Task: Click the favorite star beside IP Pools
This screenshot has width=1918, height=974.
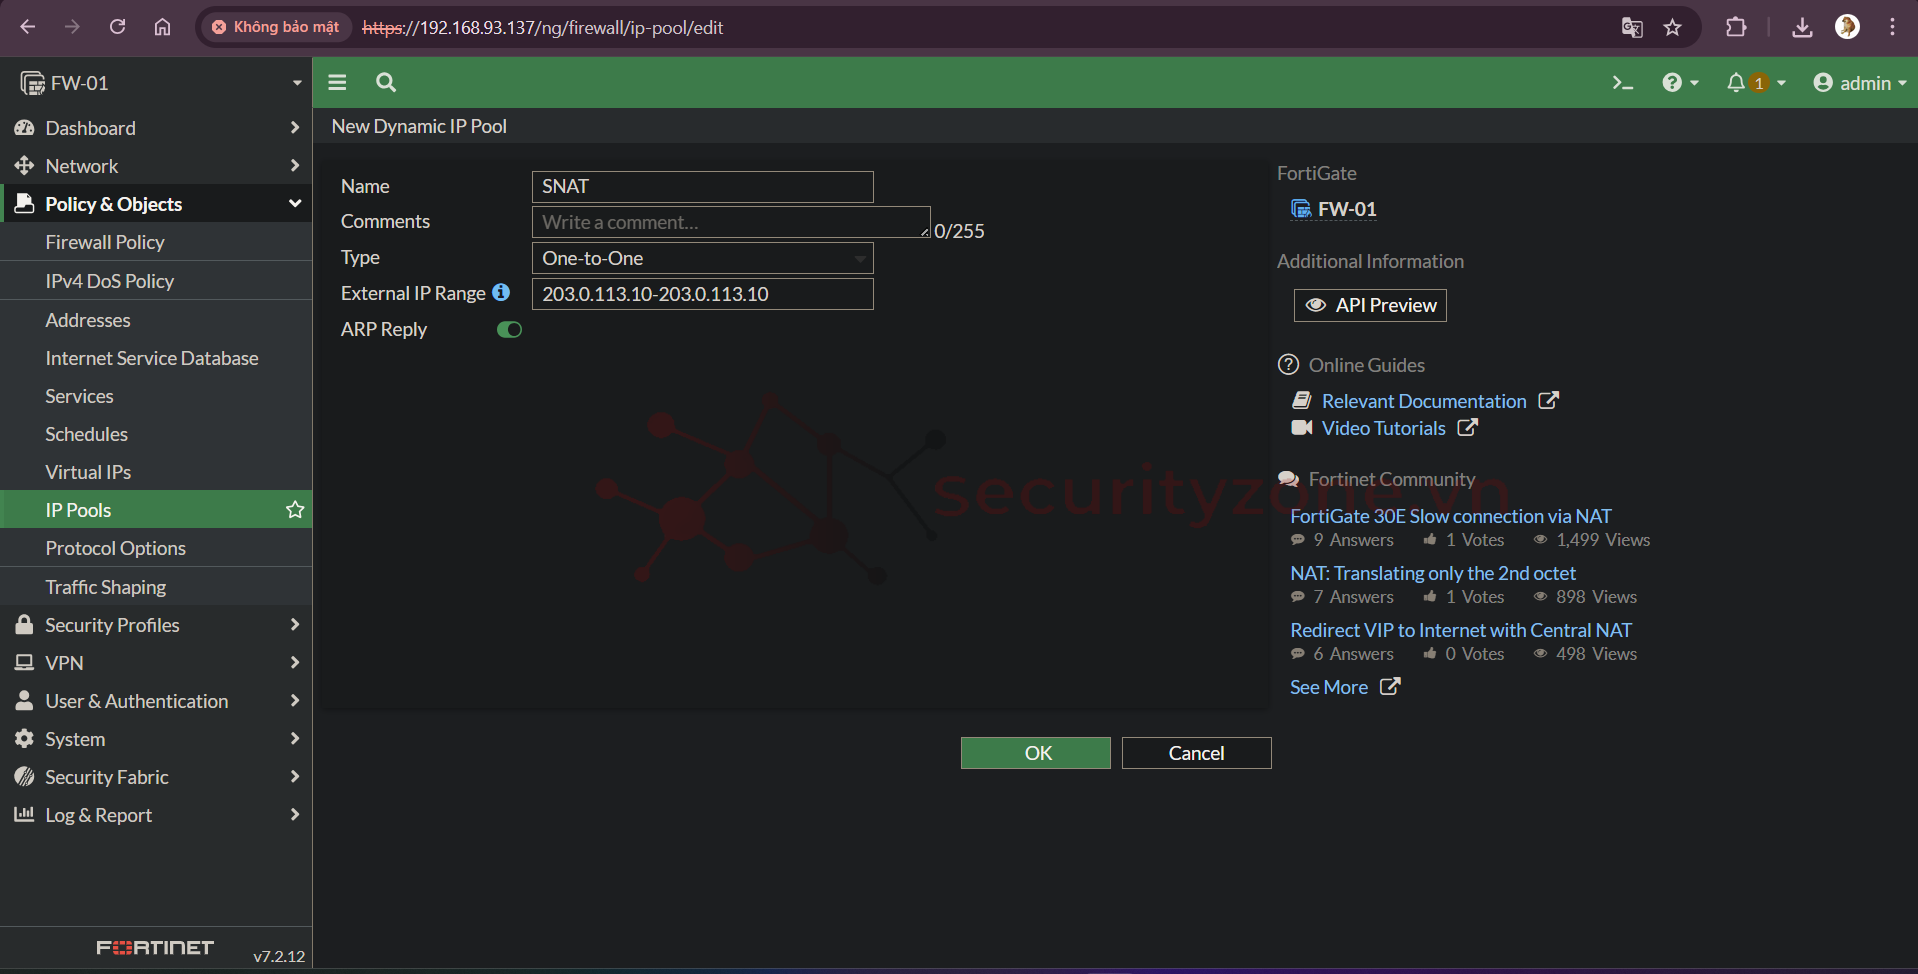Action: coord(295,510)
